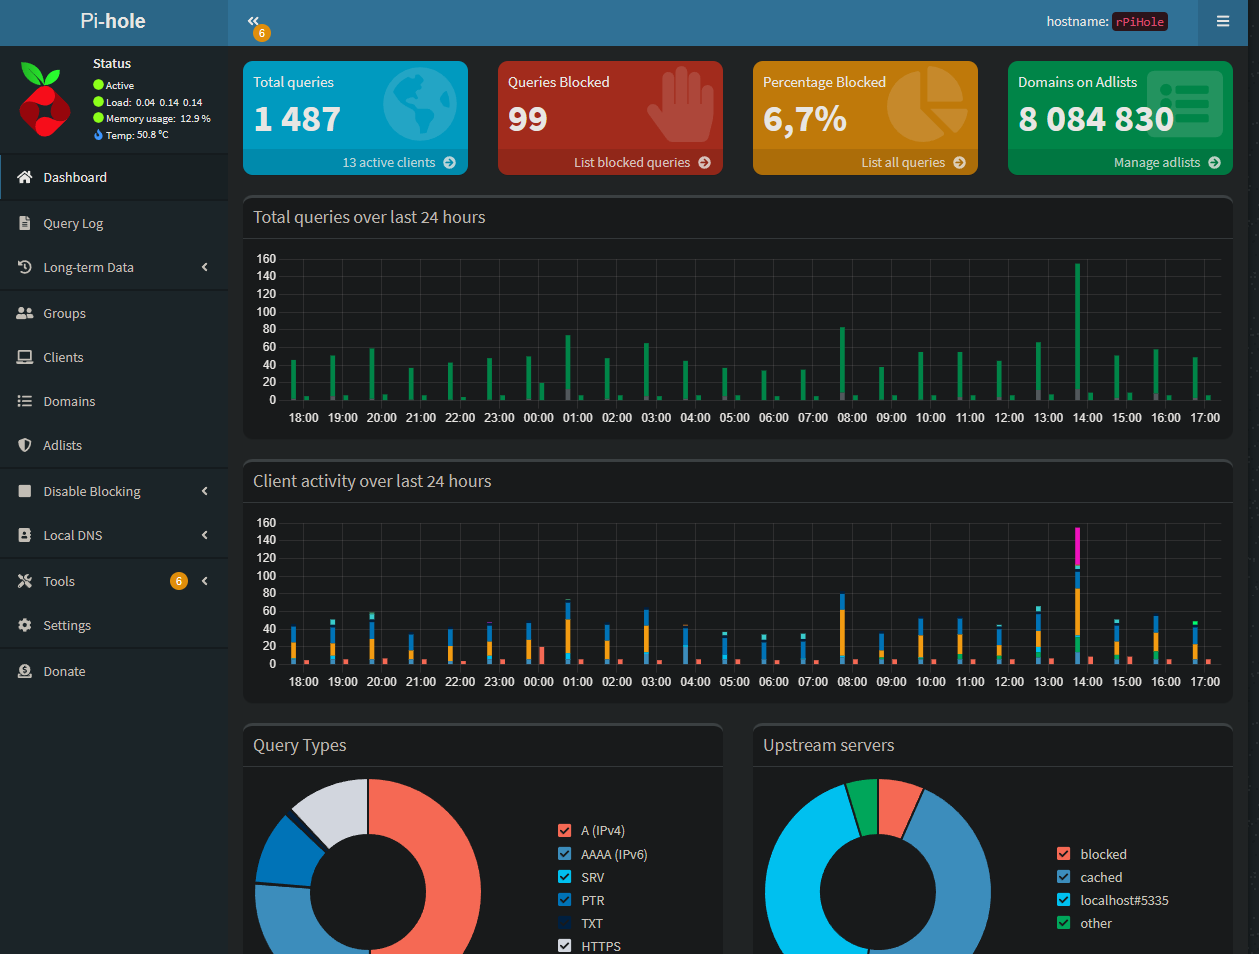
Task: Click the Tools wrench icon
Action: [x=25, y=581]
